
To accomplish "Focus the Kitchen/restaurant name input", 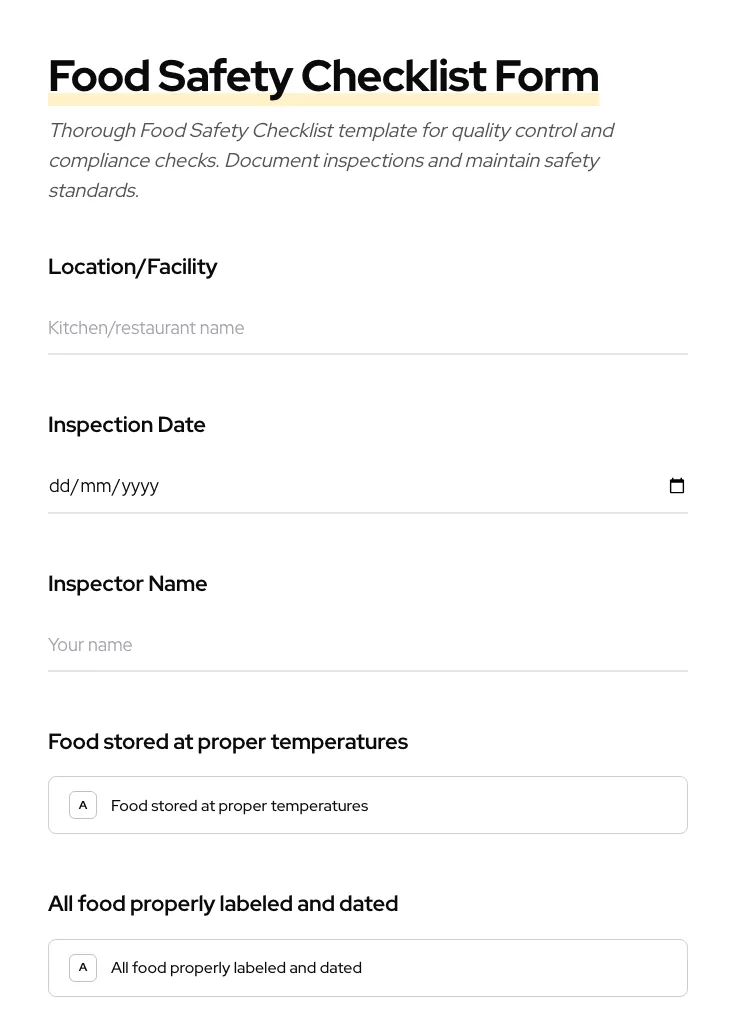I will (300, 328).
